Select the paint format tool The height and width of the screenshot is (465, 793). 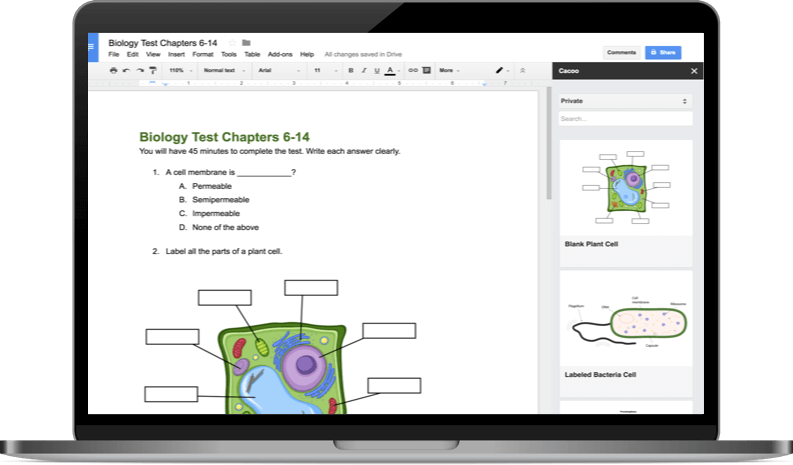click(152, 71)
